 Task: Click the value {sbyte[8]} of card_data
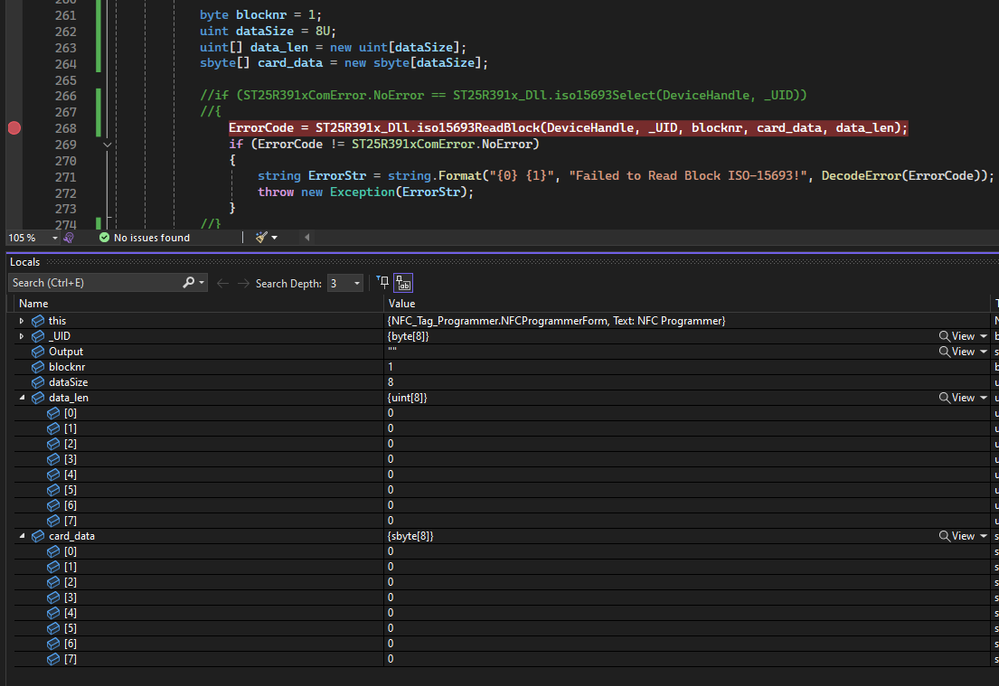[410, 536]
